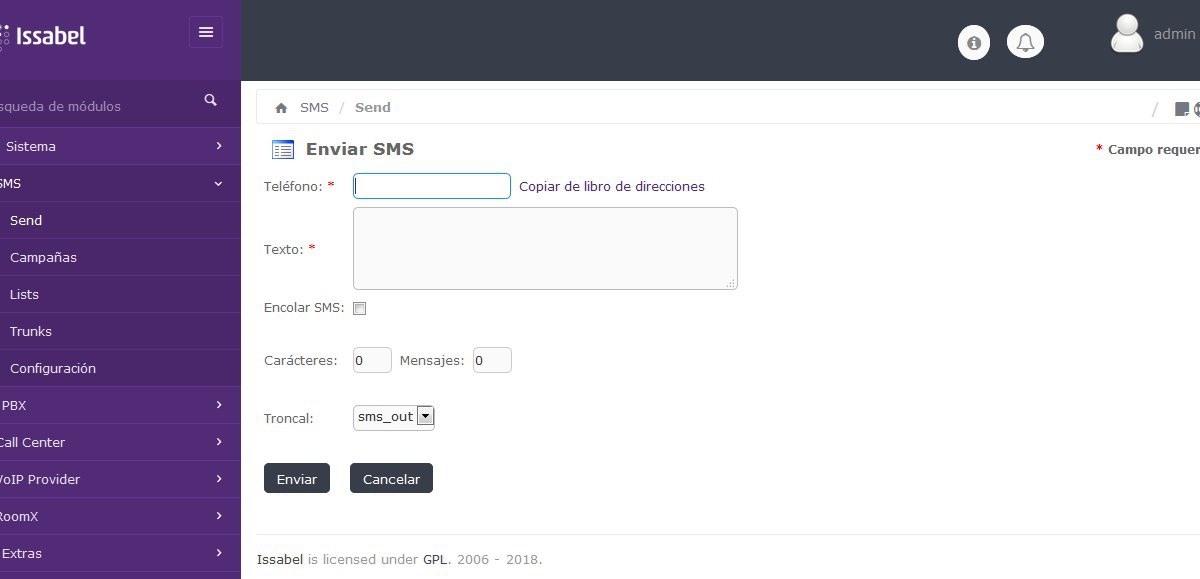Screen dimensions: 1200x579
Task: Open Copiar de libro de direcciones link
Action: [x=612, y=186]
